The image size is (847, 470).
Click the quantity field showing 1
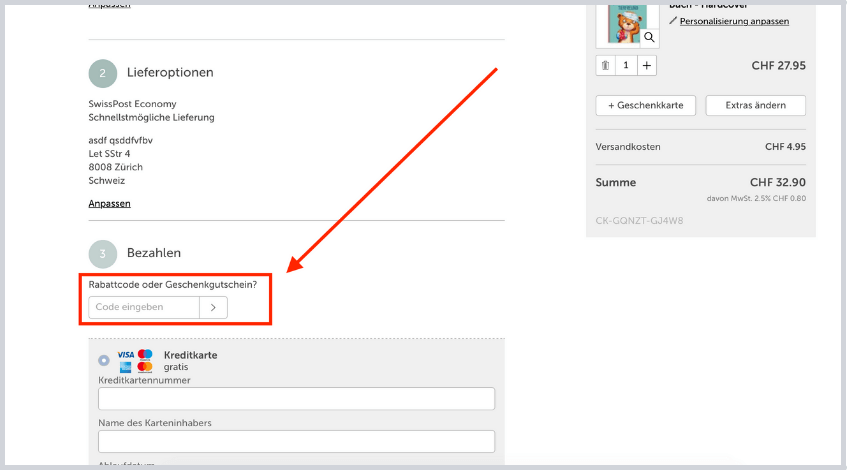(626, 65)
